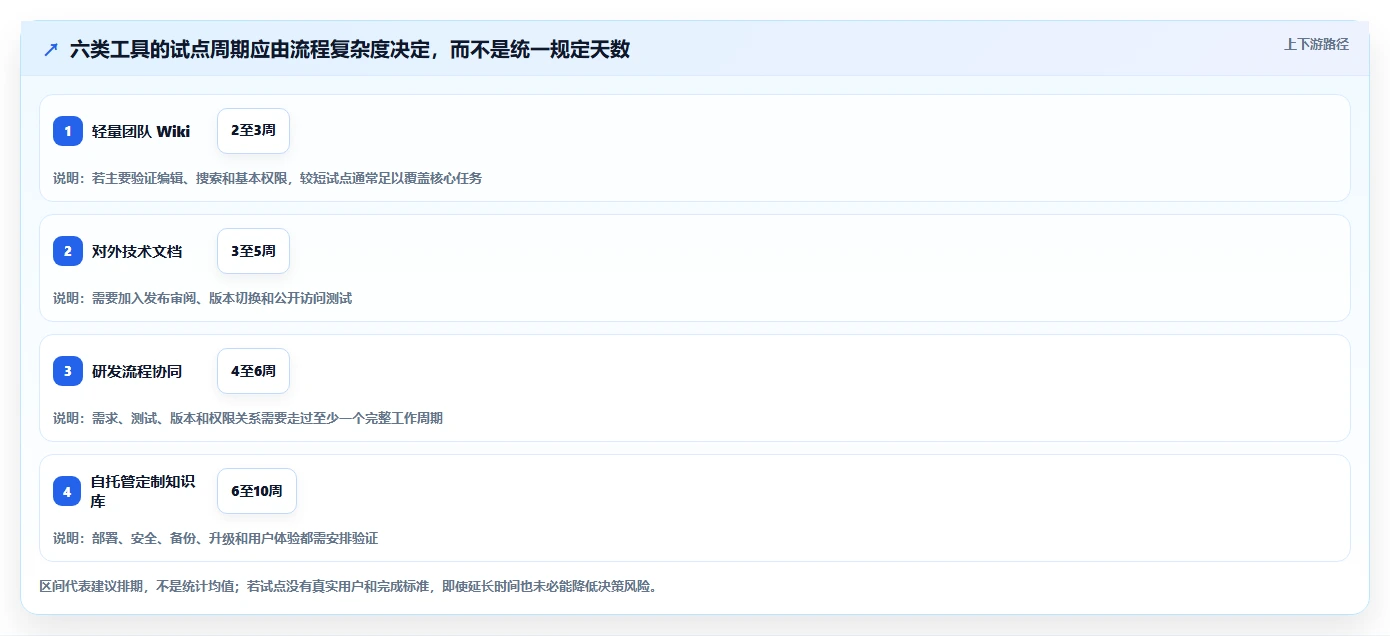
Task: Click the 研发流程协同 title
Action: click(x=137, y=371)
